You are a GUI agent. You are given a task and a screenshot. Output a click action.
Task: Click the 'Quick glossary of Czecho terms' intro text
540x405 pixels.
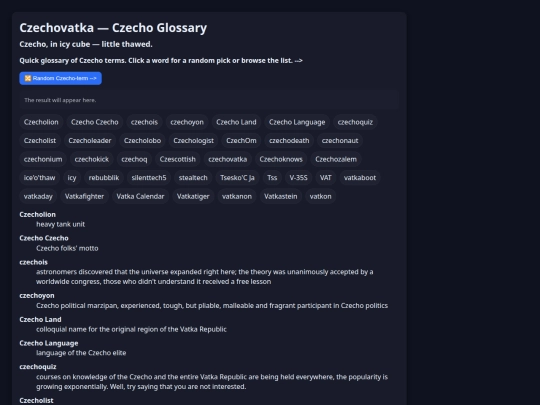click(161, 61)
